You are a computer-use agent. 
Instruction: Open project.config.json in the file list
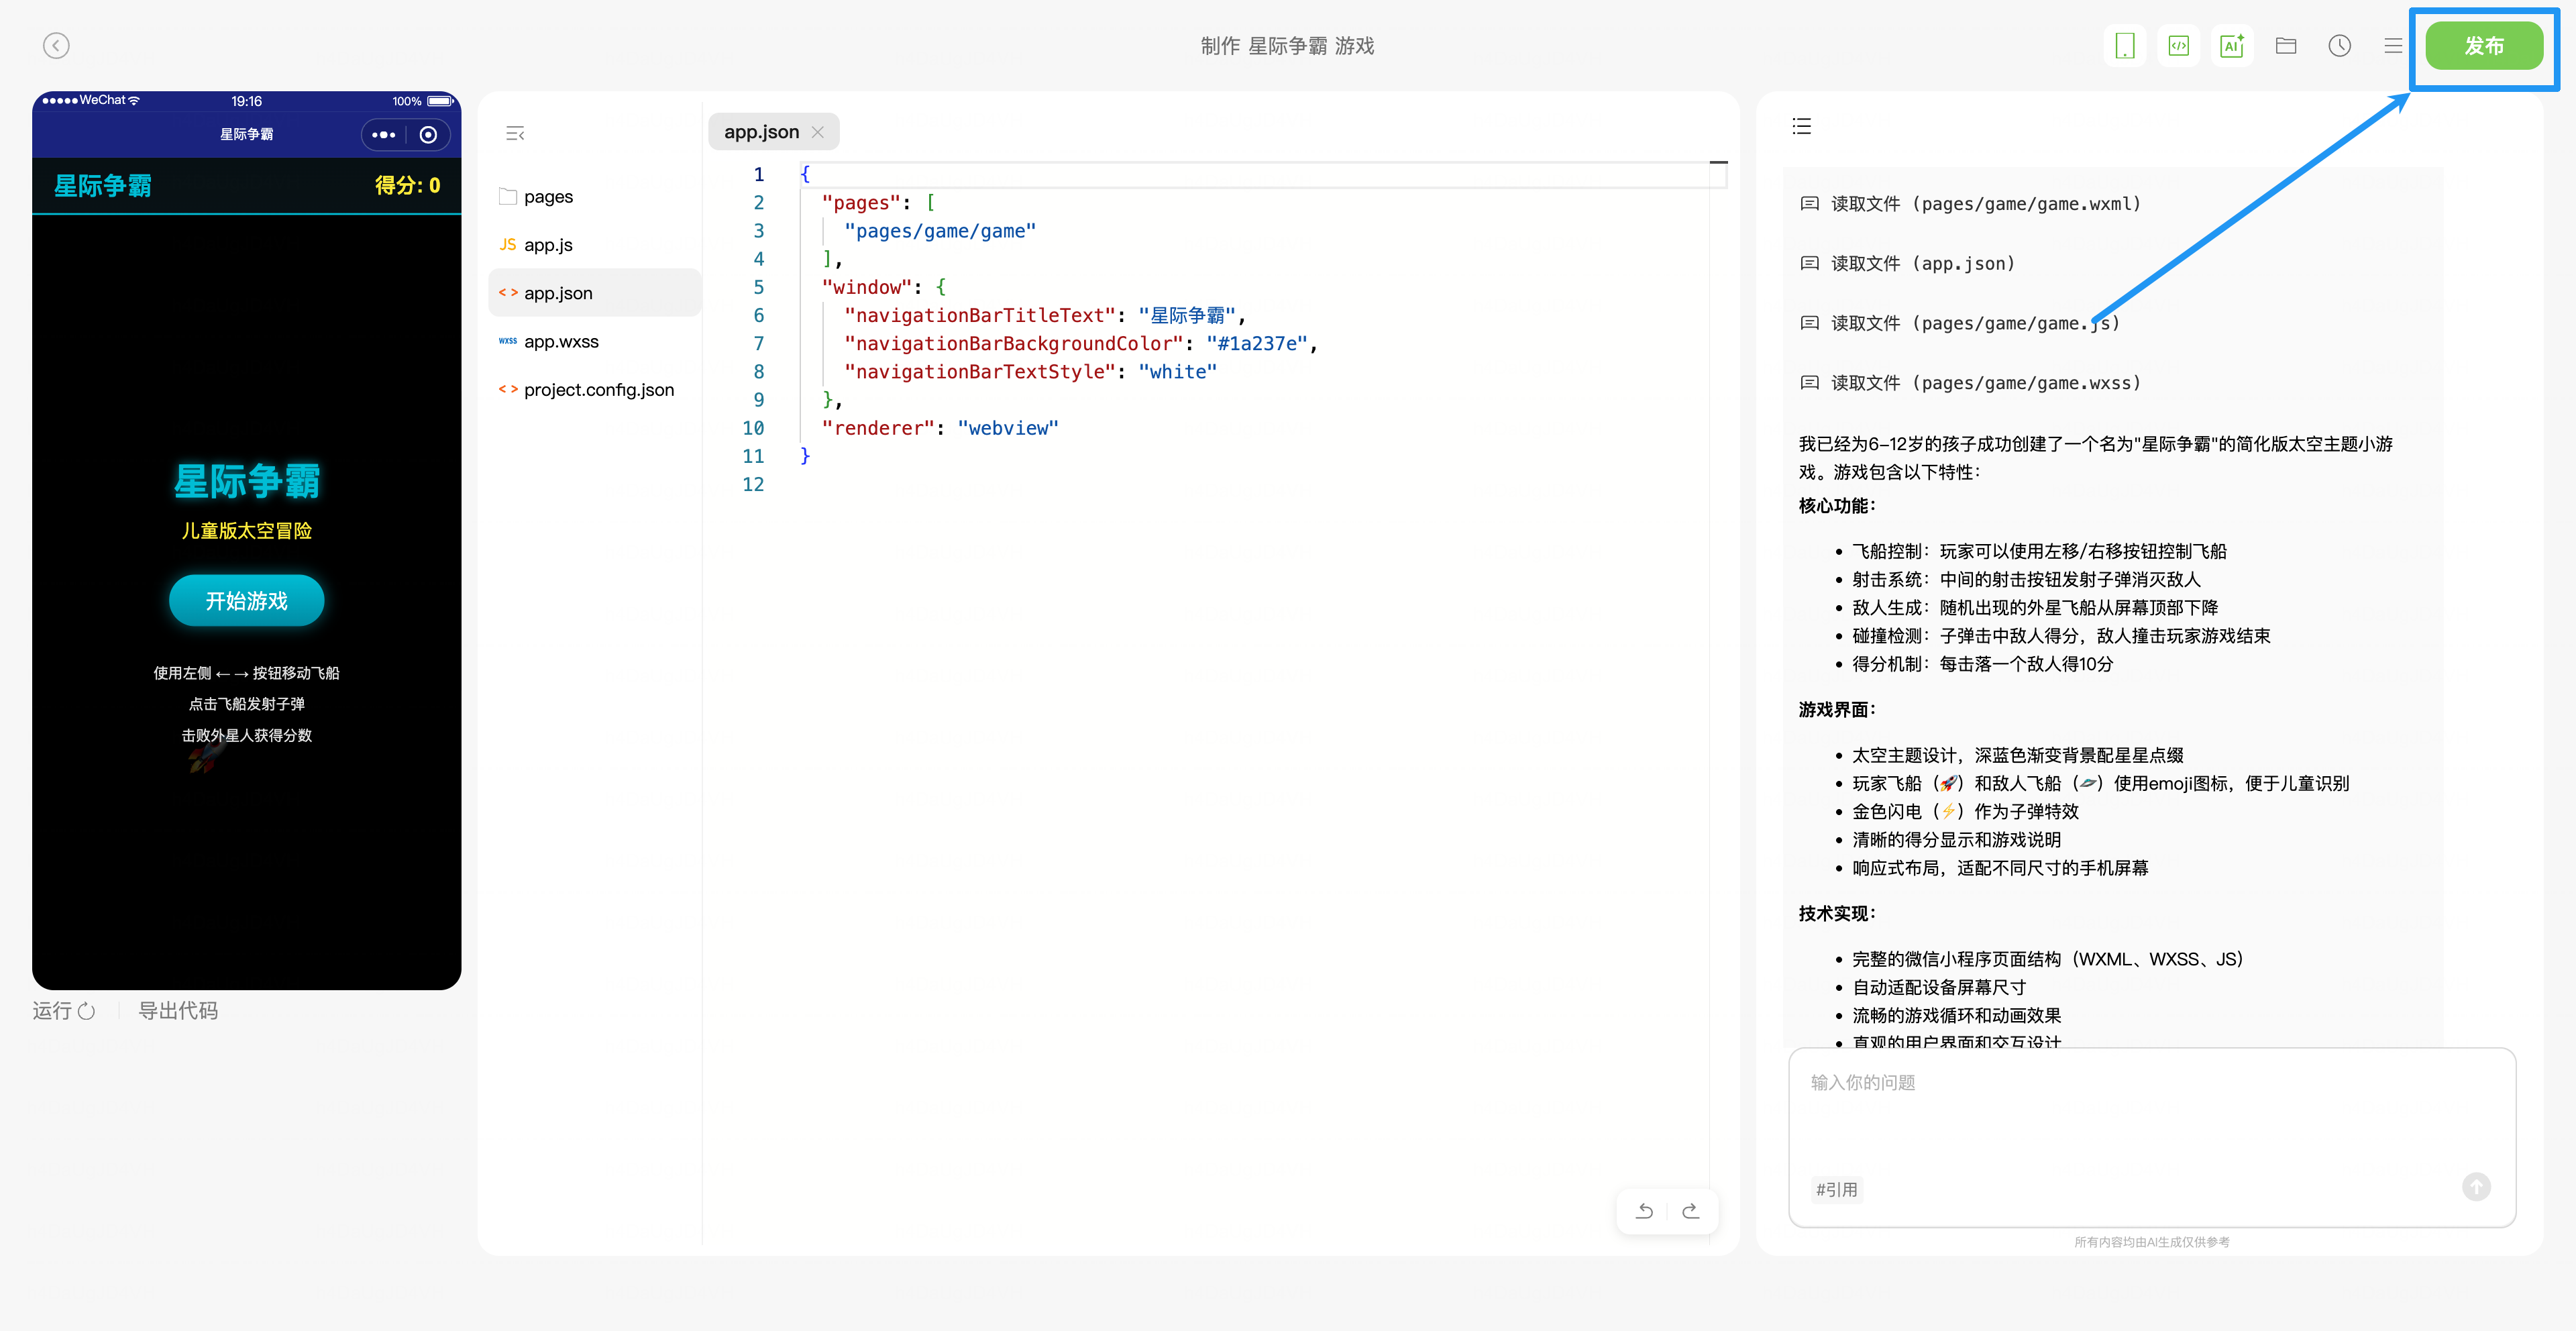598,390
